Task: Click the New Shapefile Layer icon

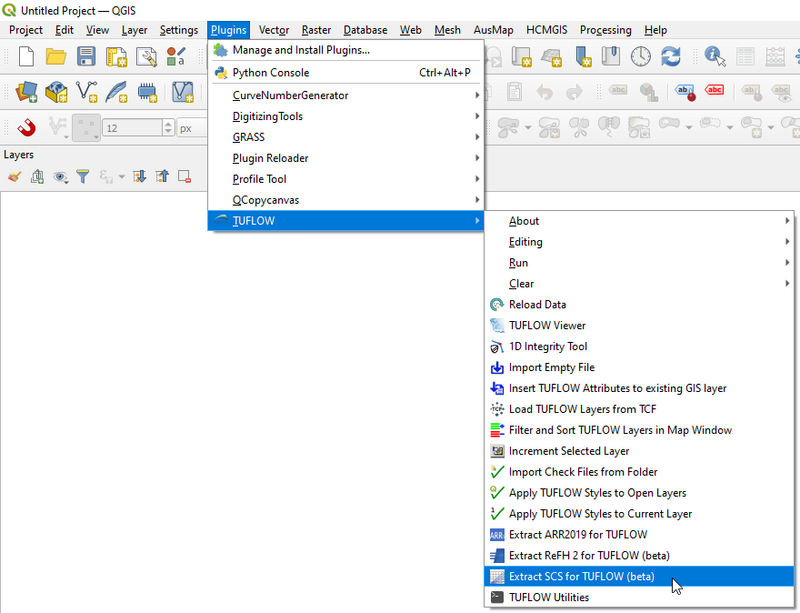Action: (88, 93)
